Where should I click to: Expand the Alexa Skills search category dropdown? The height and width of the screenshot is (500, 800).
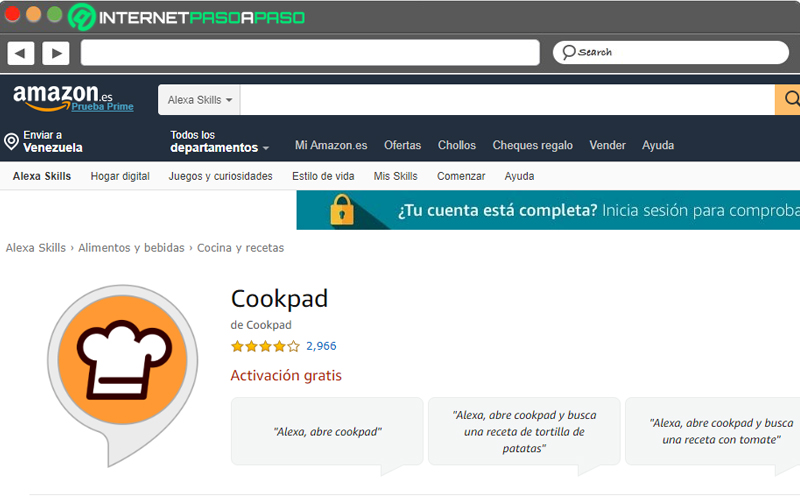199,100
